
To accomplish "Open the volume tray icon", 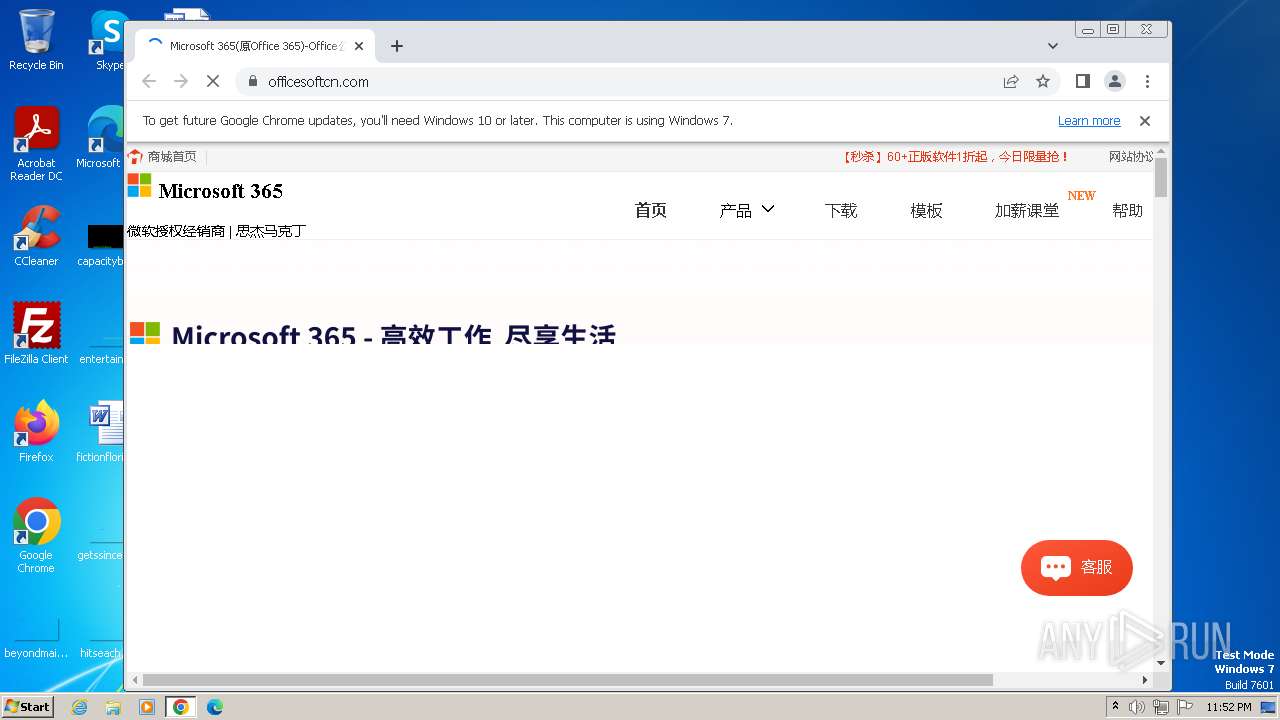I will tap(1137, 707).
